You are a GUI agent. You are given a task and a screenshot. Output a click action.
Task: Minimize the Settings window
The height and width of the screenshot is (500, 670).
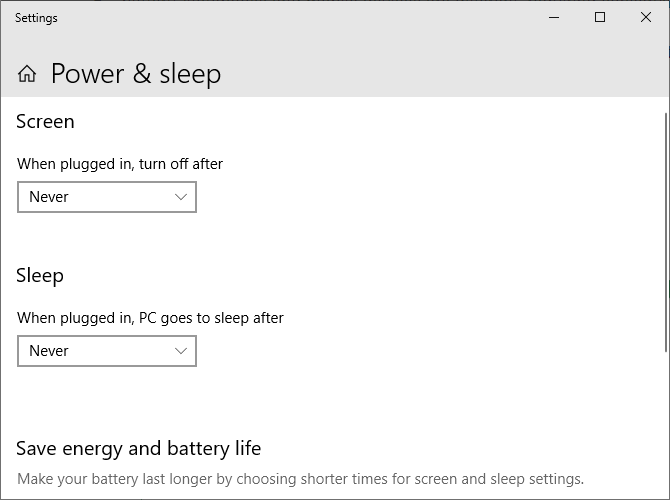point(554,17)
